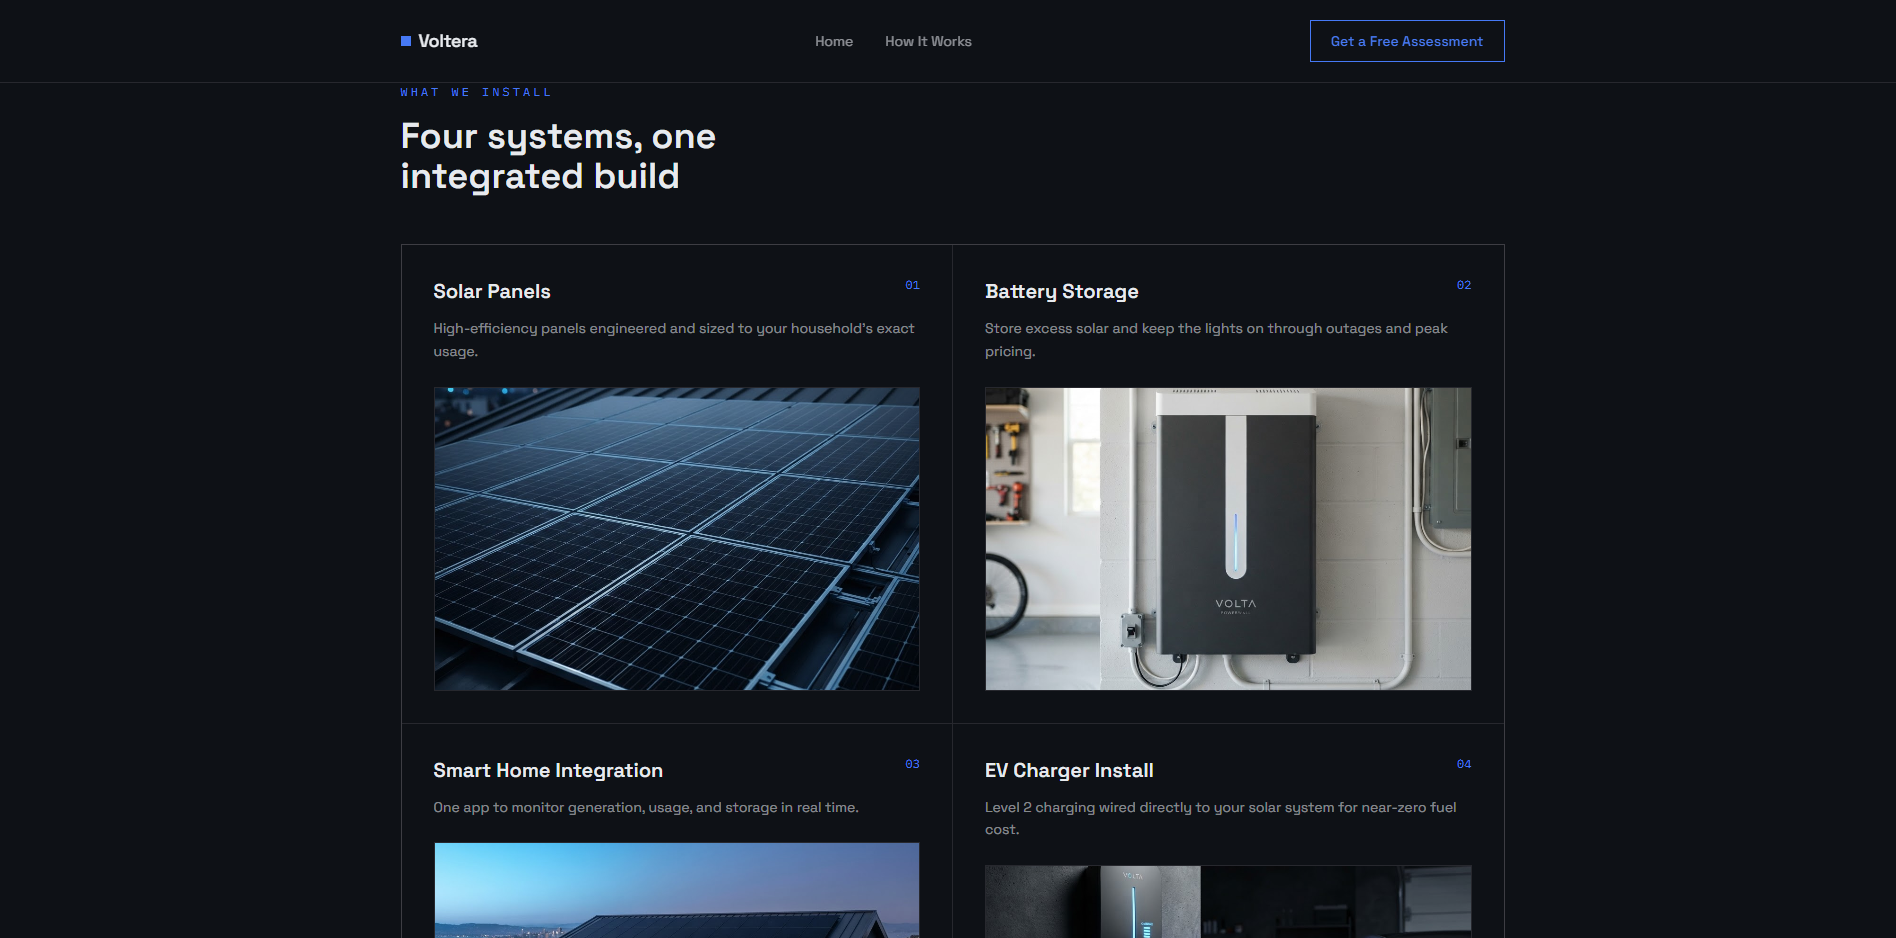This screenshot has height=938, width=1896.
Task: Click the 'One app to monitor generation' description
Action: coord(646,807)
